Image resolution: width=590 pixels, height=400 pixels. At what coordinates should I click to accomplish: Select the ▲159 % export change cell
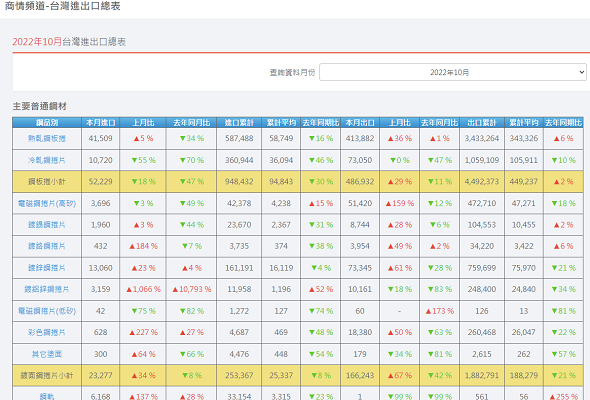coord(400,204)
